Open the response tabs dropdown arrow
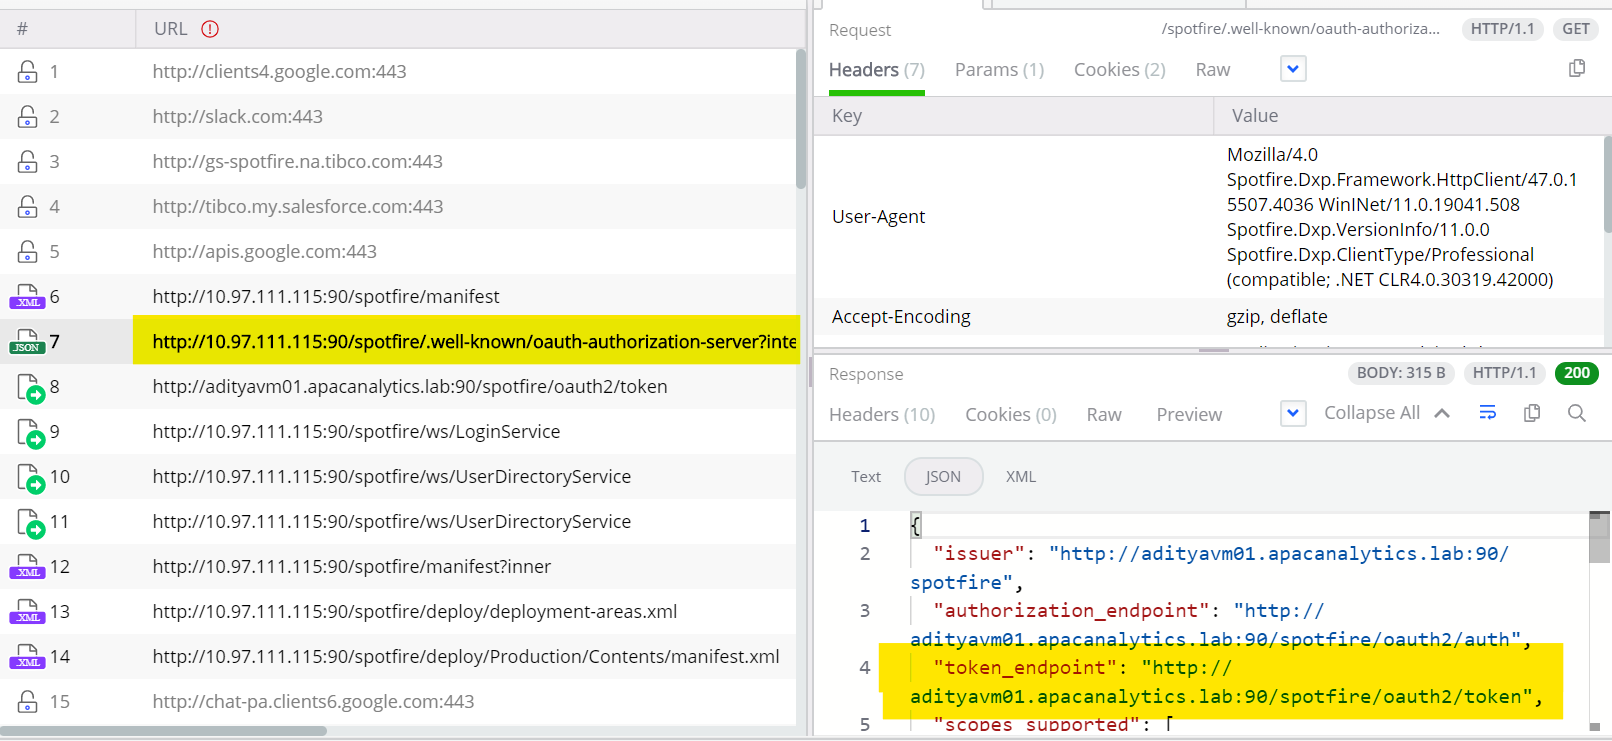1612x741 pixels. pos(1293,413)
